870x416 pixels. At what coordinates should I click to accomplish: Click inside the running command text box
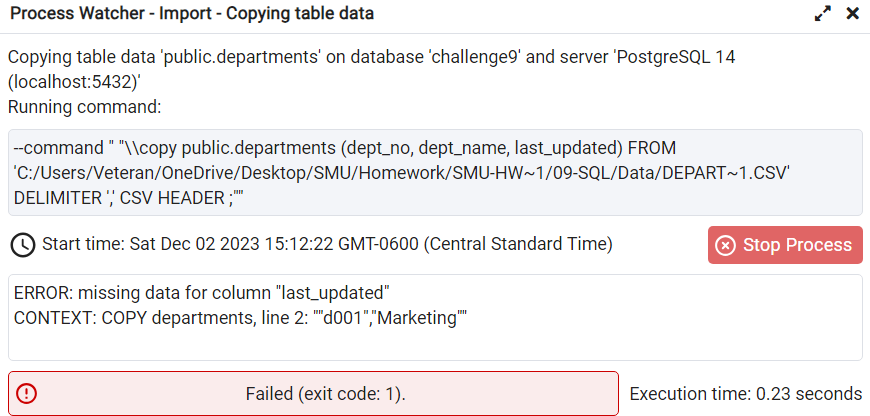tap(435, 173)
